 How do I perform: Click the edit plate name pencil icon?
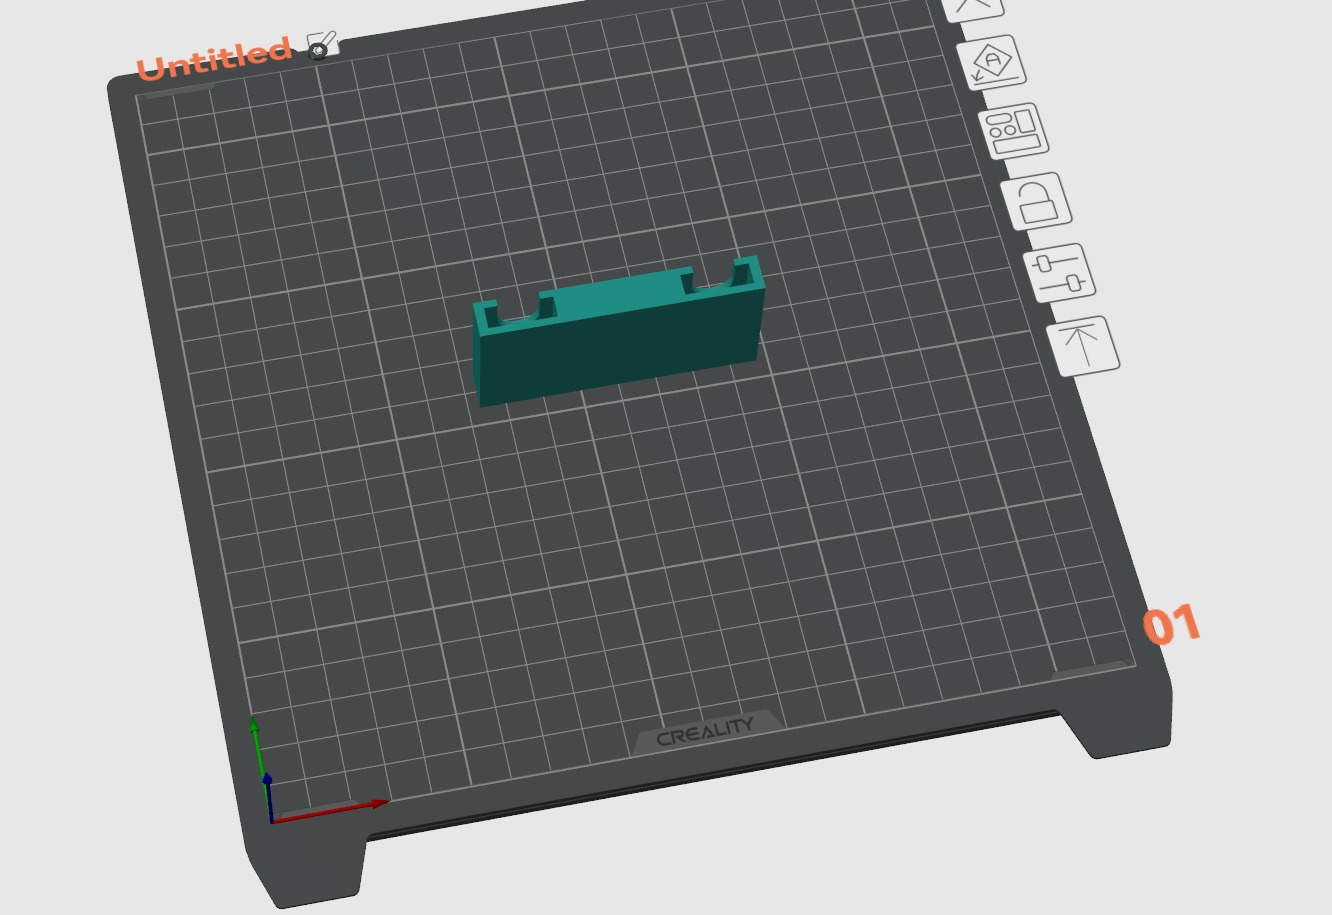(x=322, y=45)
